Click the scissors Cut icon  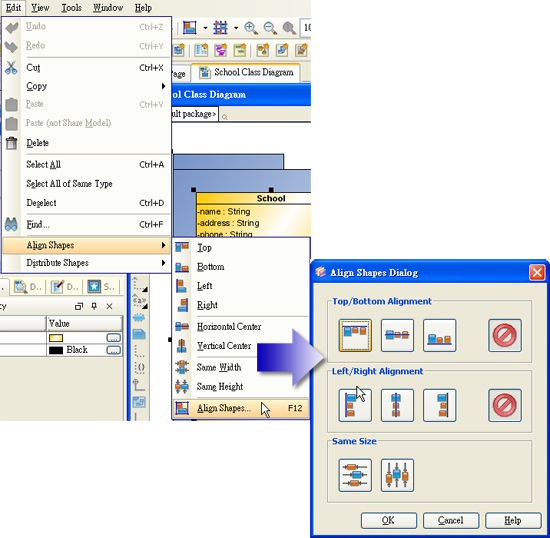(x=11, y=68)
